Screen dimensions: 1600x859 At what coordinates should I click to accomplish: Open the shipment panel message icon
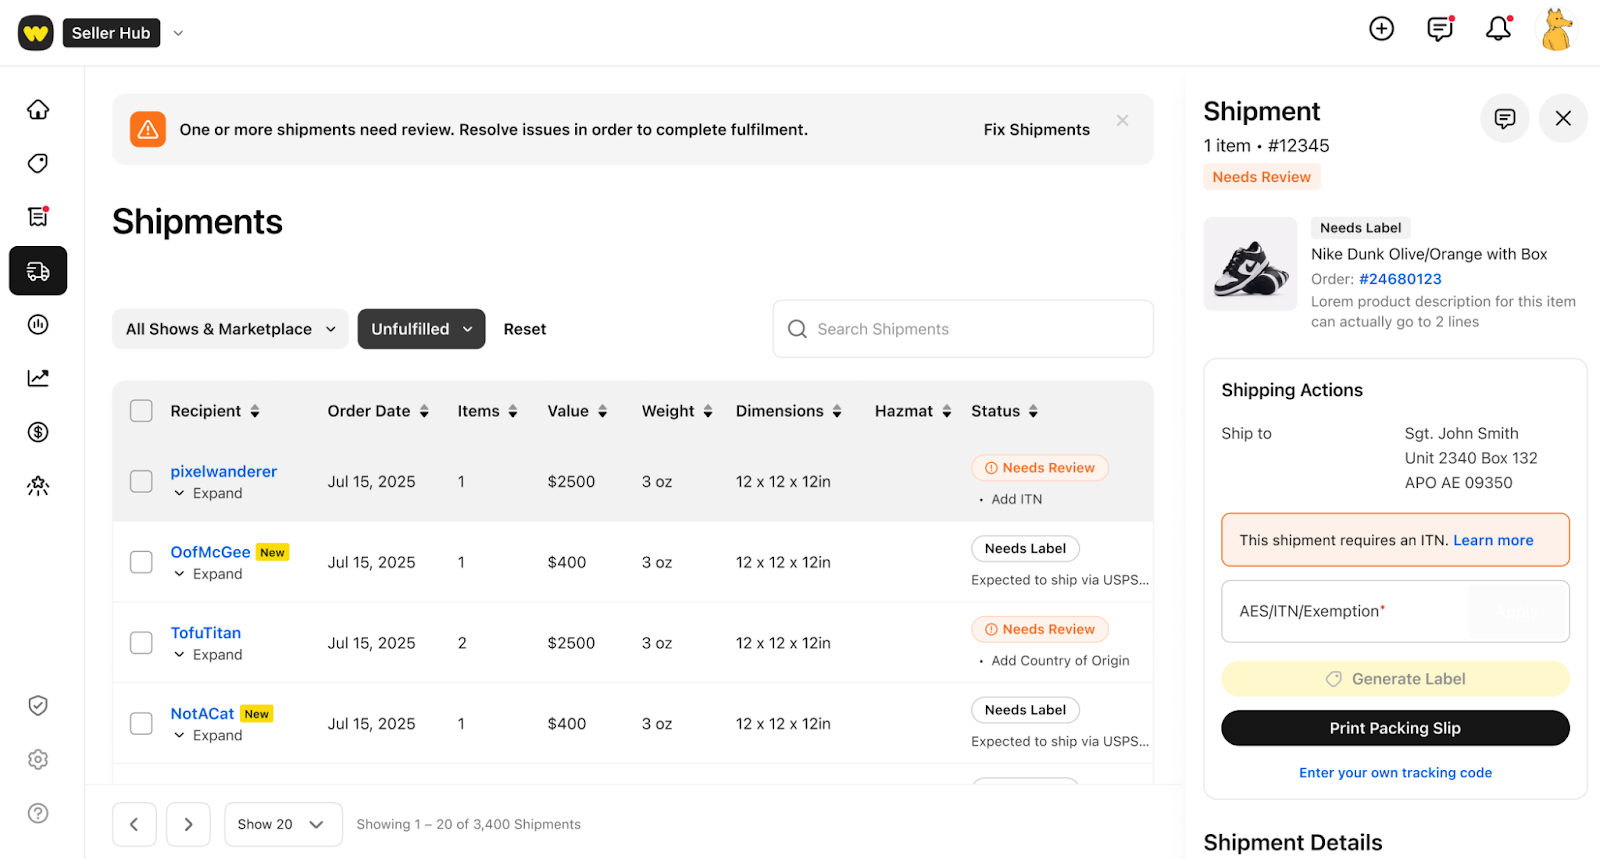[1504, 119]
